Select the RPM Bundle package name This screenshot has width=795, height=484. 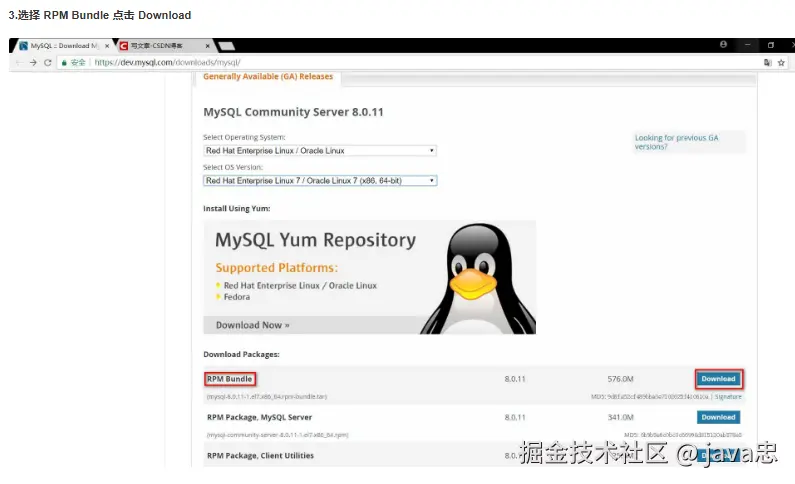[230, 379]
